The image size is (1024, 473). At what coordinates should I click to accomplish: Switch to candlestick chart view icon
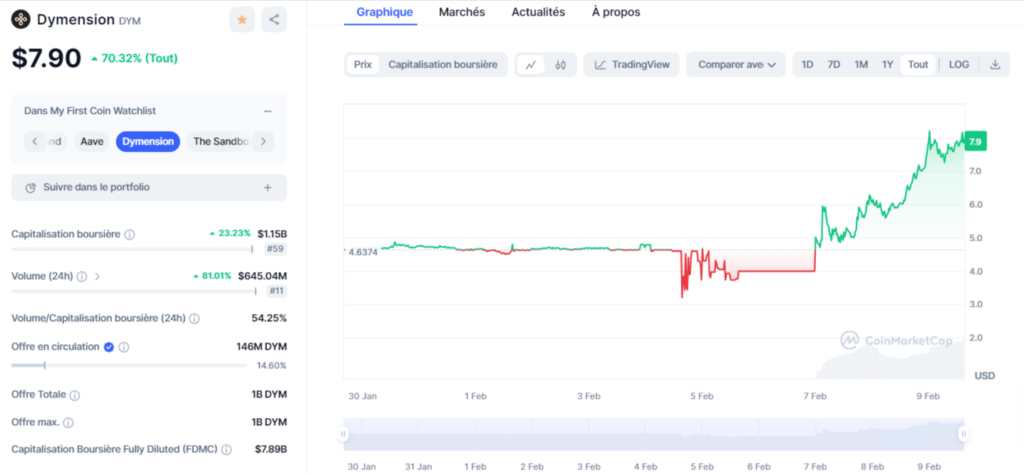pyautogui.click(x=560, y=65)
